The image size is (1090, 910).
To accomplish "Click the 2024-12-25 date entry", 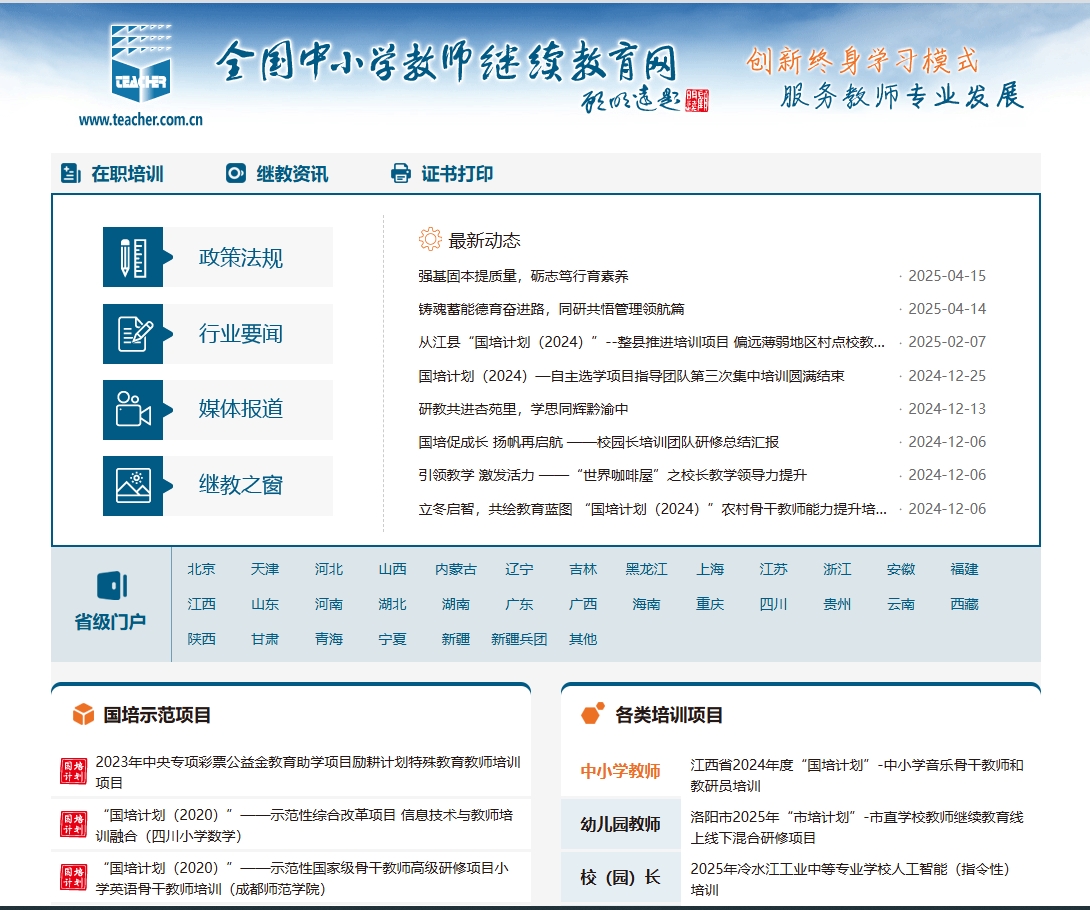I will coord(947,375).
